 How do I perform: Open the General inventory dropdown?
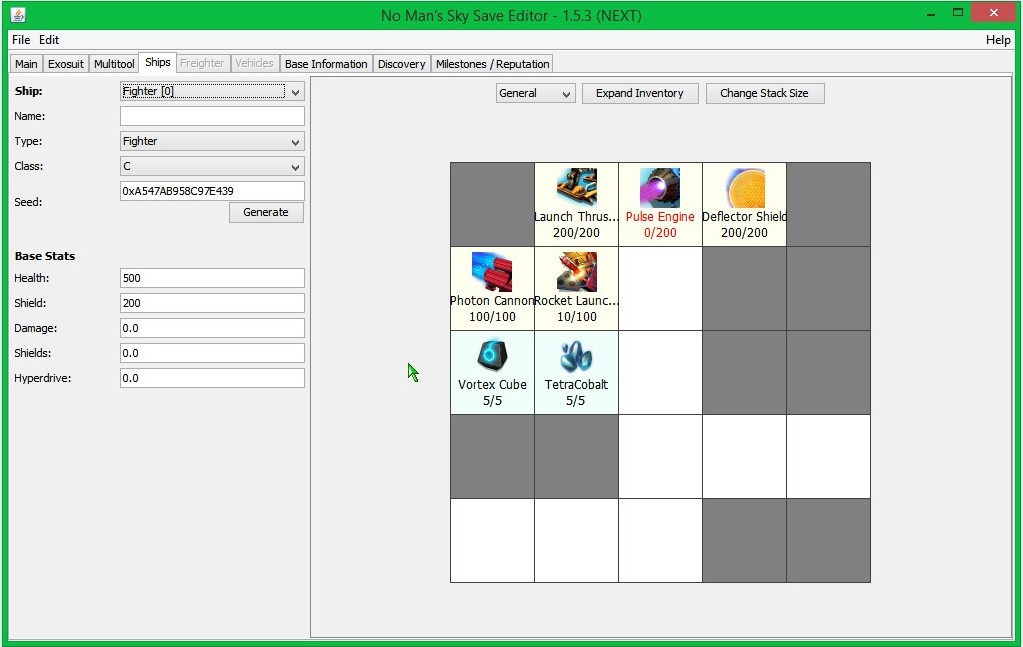[x=535, y=93]
